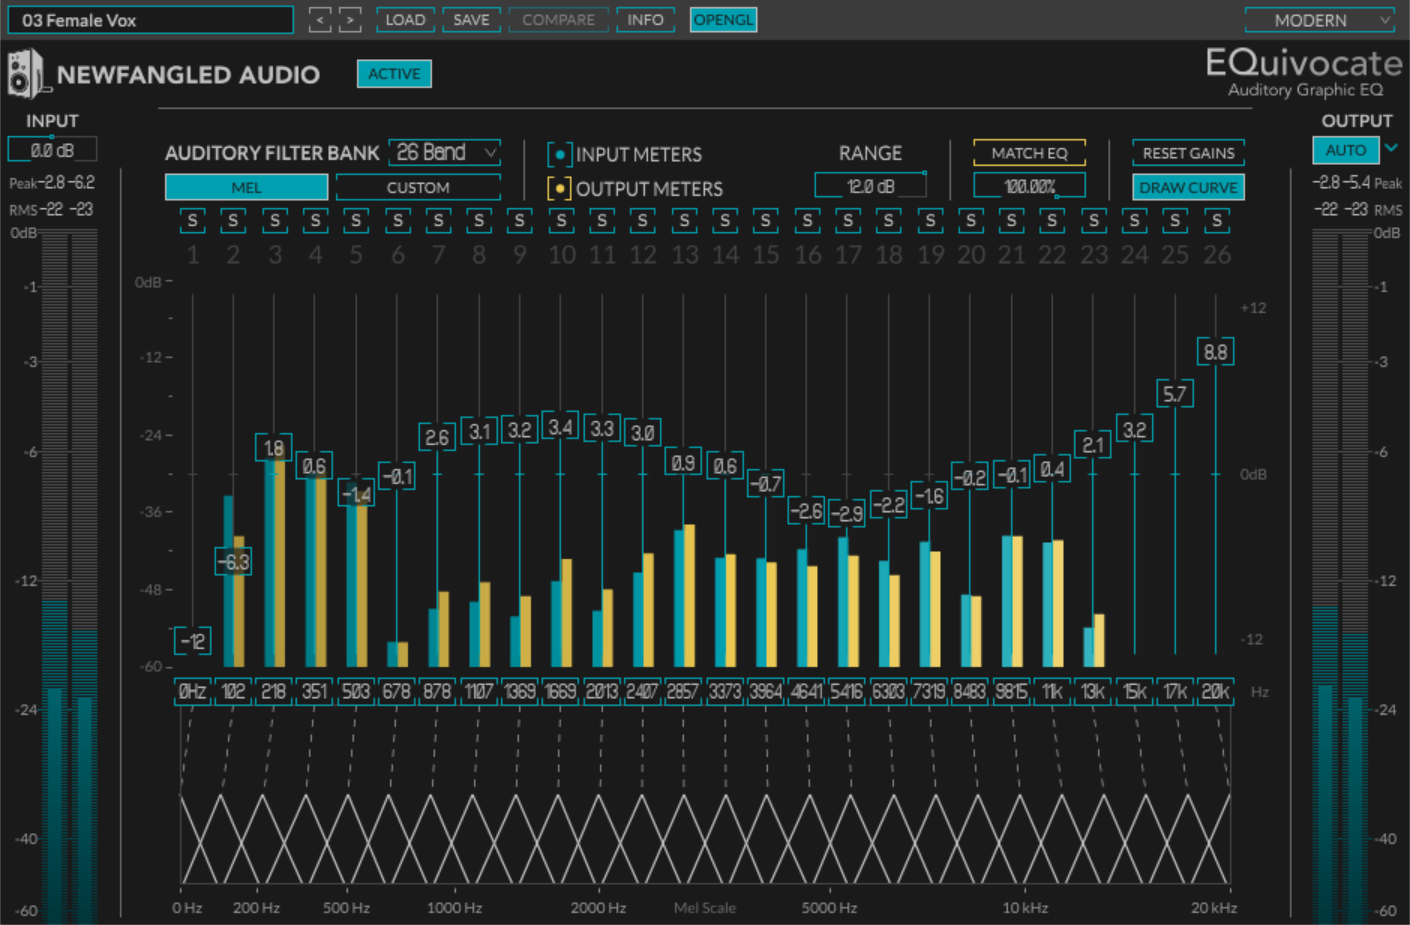Solo band 12 with its S button
Viewport: 1410px width, 925px height.
point(643,221)
